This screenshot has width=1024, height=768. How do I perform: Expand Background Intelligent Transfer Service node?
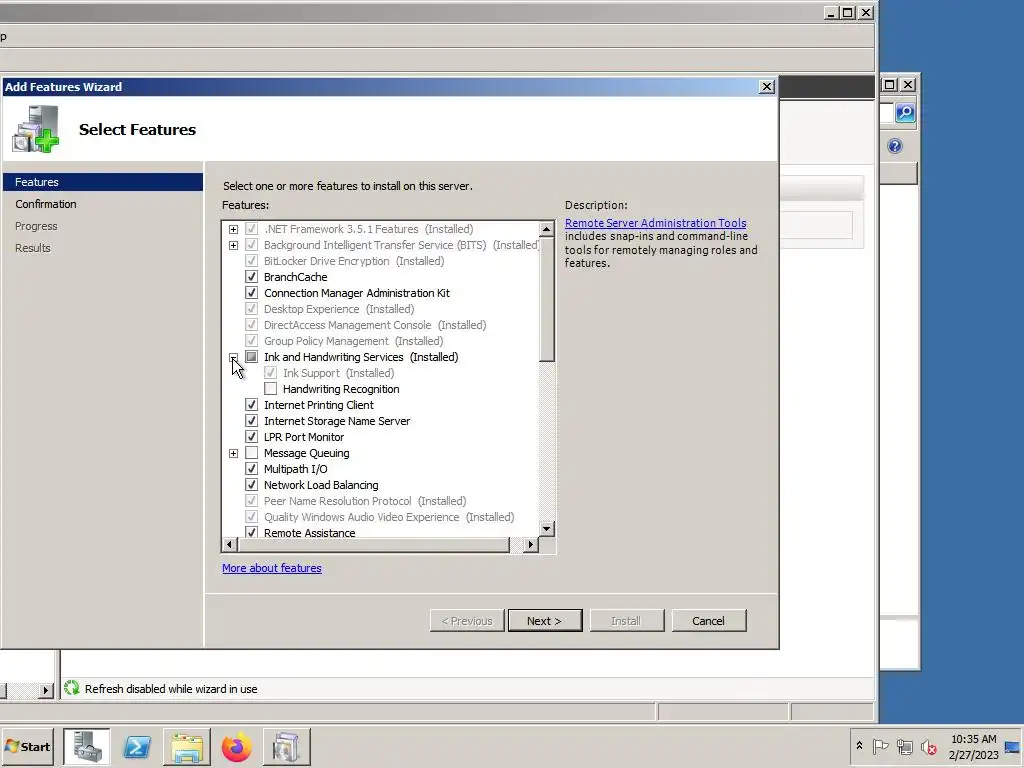pyautogui.click(x=233, y=246)
